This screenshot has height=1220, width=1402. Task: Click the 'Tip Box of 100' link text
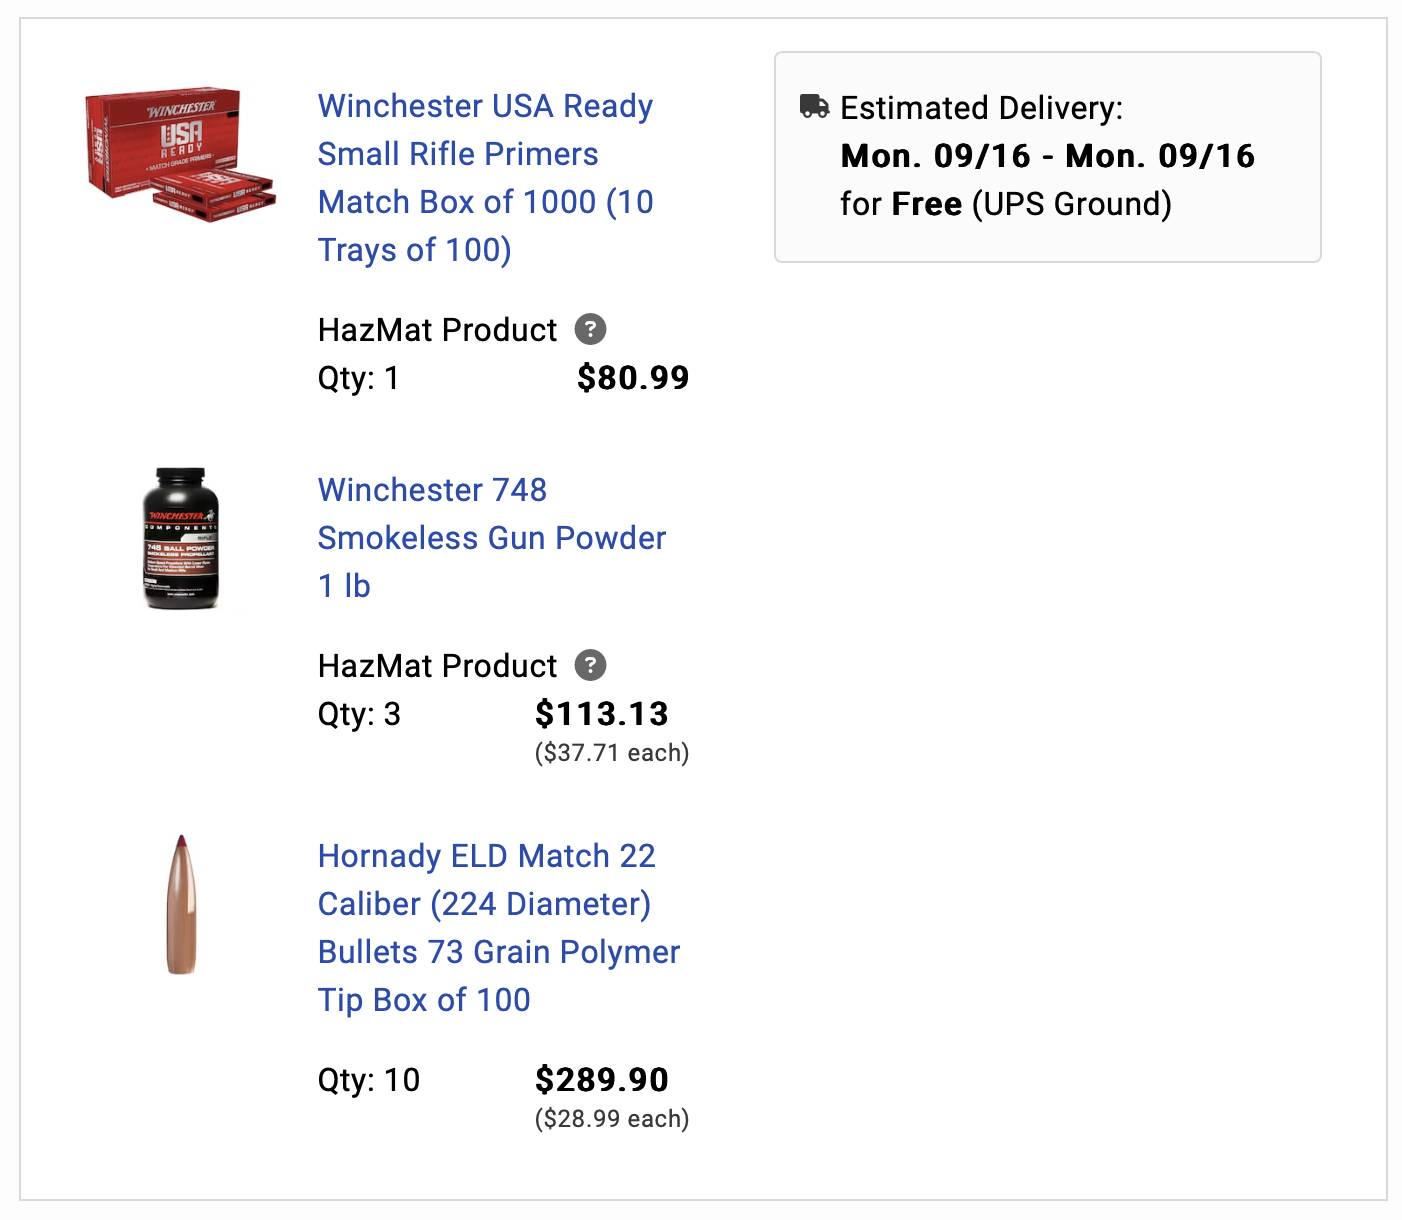(424, 1000)
